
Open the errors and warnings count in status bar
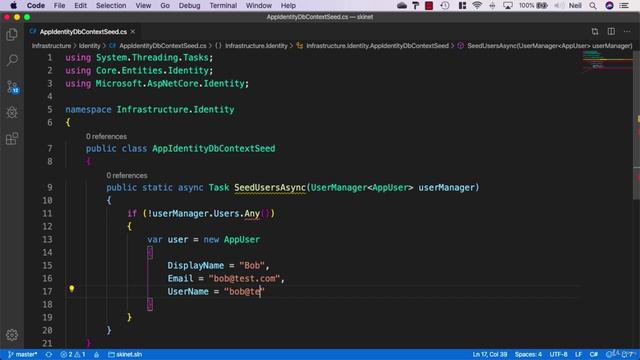(73, 354)
